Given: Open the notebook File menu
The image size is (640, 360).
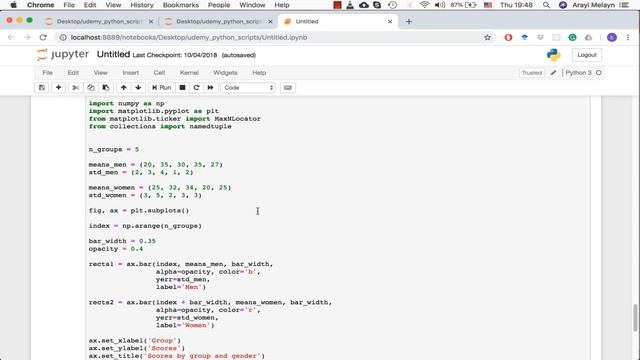Looking at the screenshot, I should click(48, 73).
